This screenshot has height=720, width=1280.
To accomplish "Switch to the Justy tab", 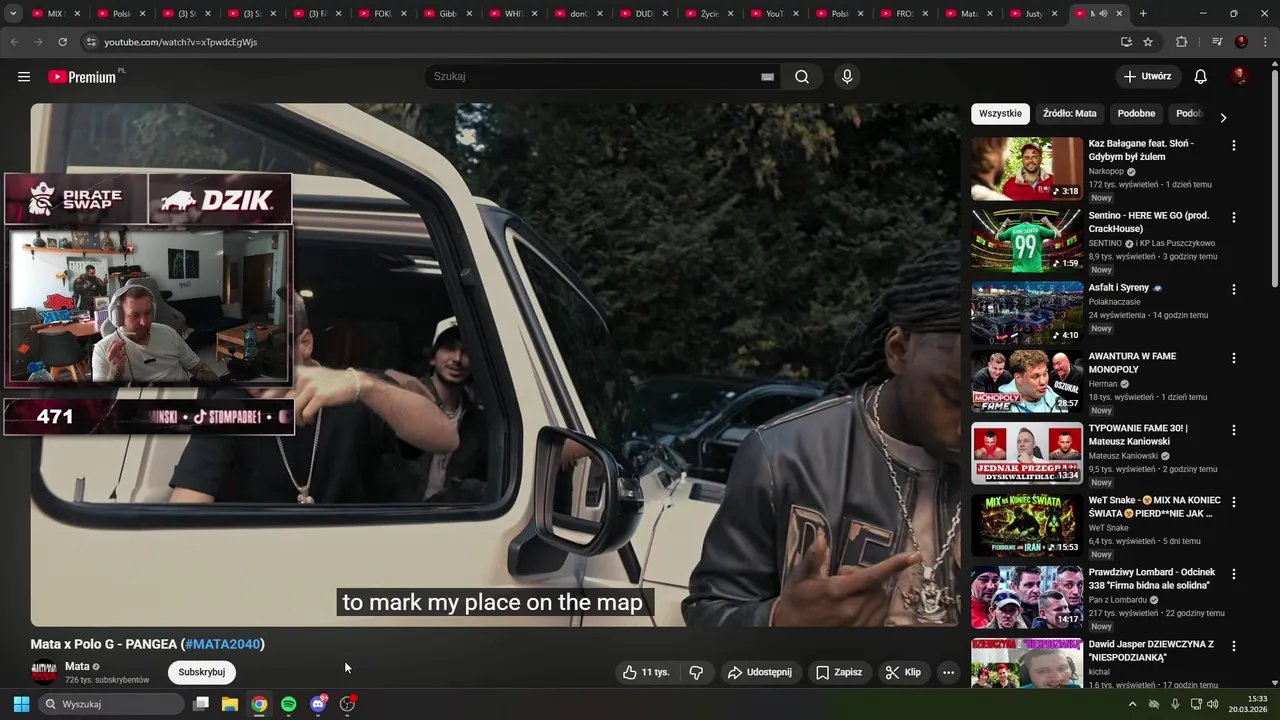I will 1033,14.
